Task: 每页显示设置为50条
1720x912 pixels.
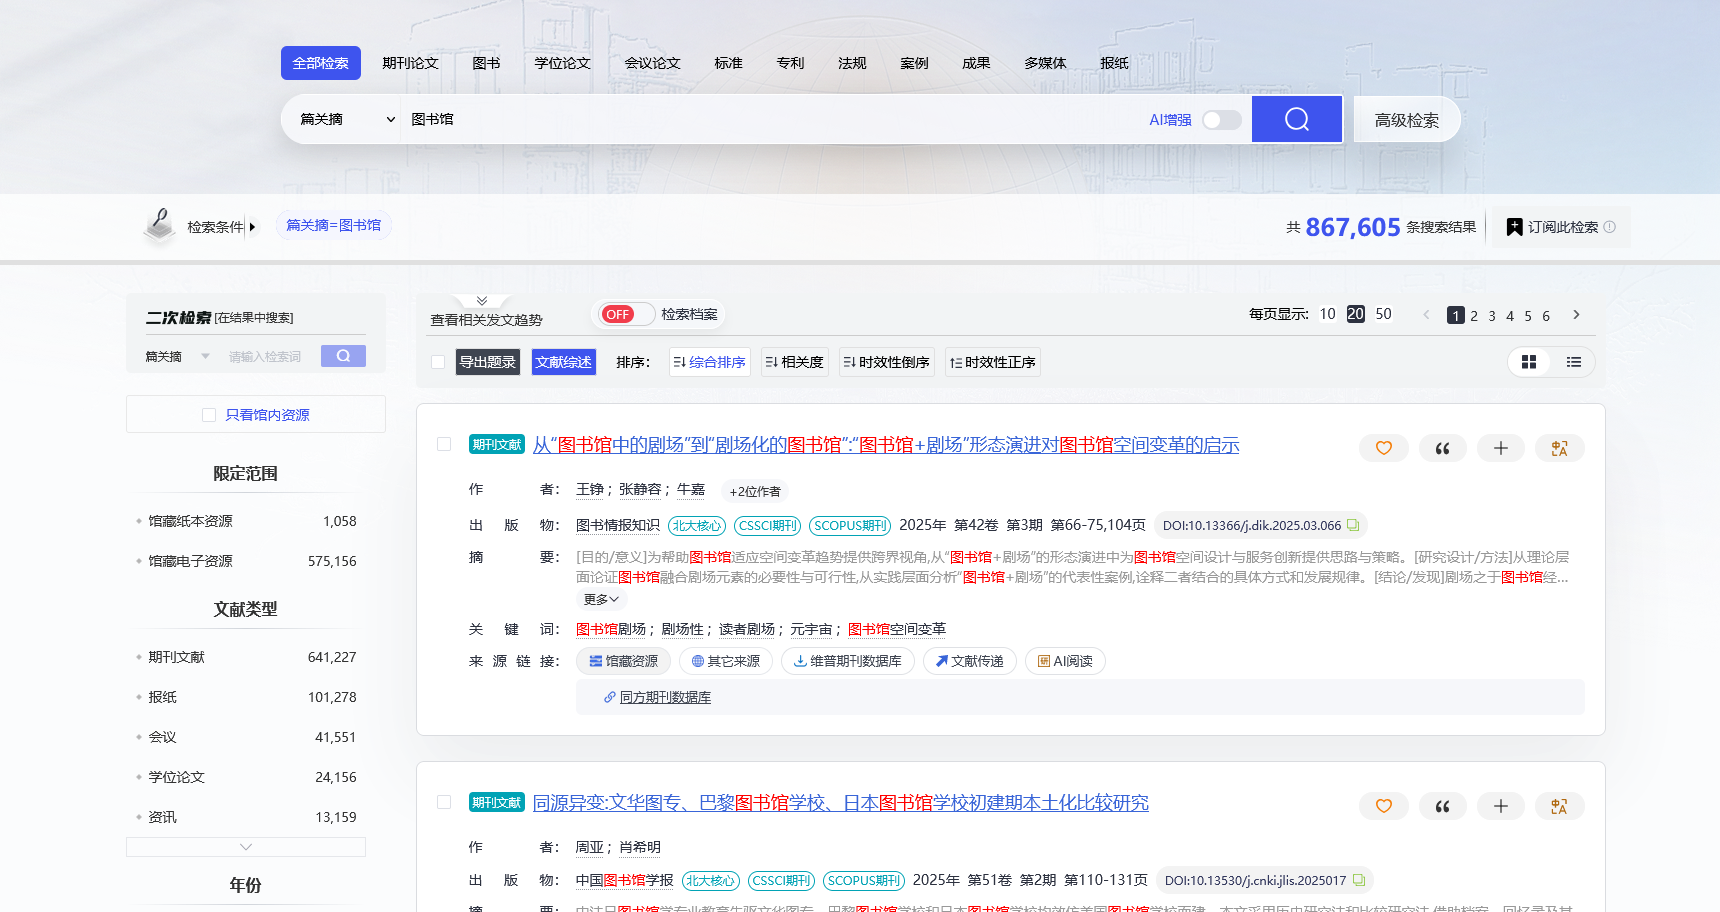Action: (1383, 313)
